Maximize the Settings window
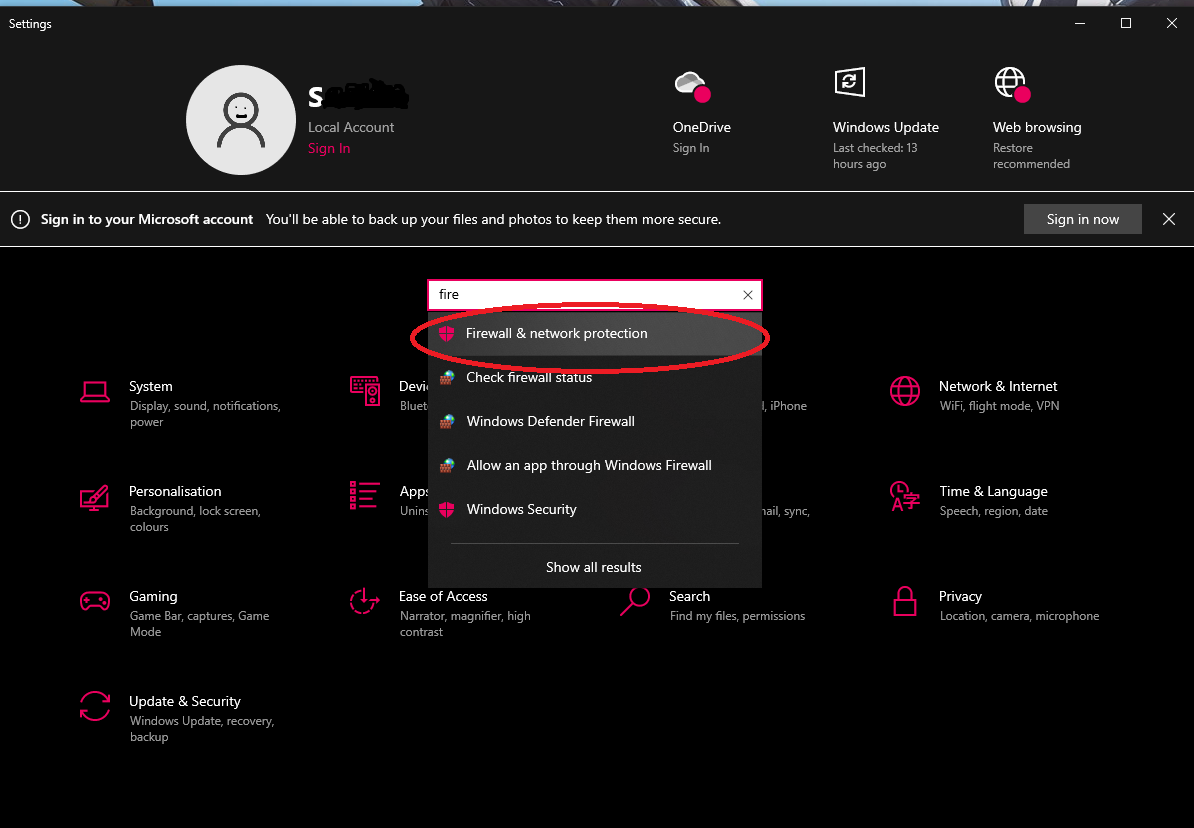 (x=1125, y=24)
